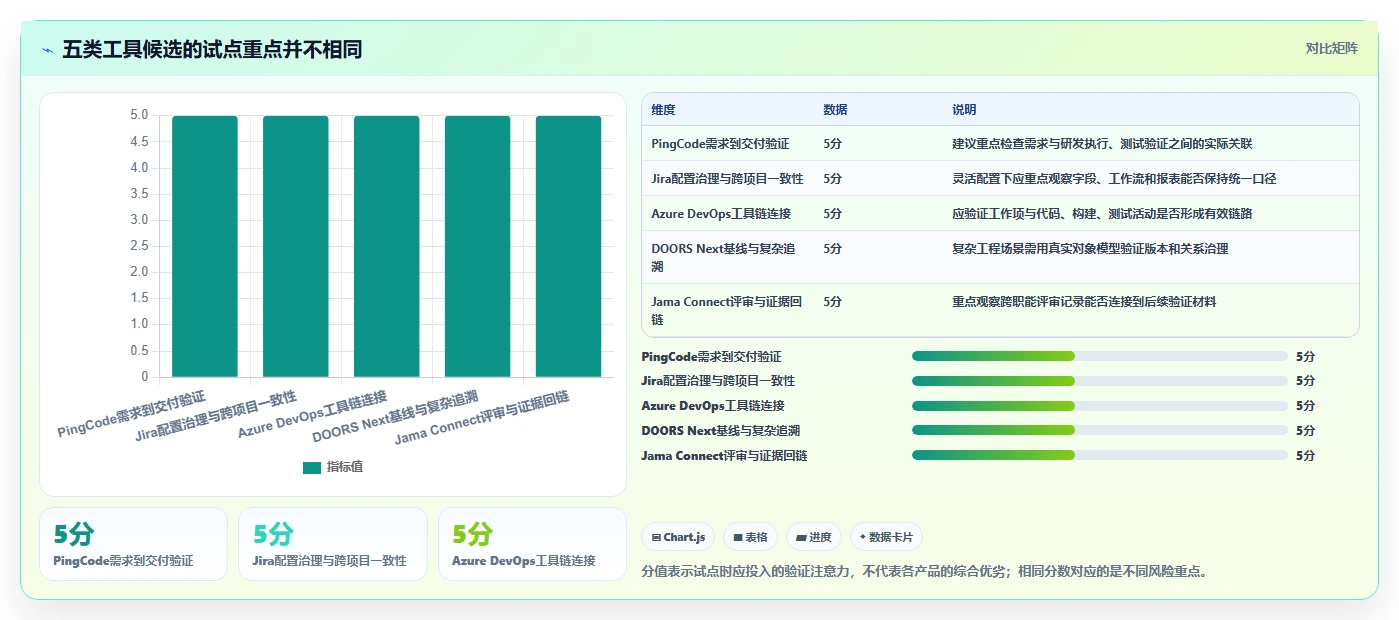This screenshot has height=620, width=1399.
Task: Select the 进度 chip
Action: tap(814, 537)
